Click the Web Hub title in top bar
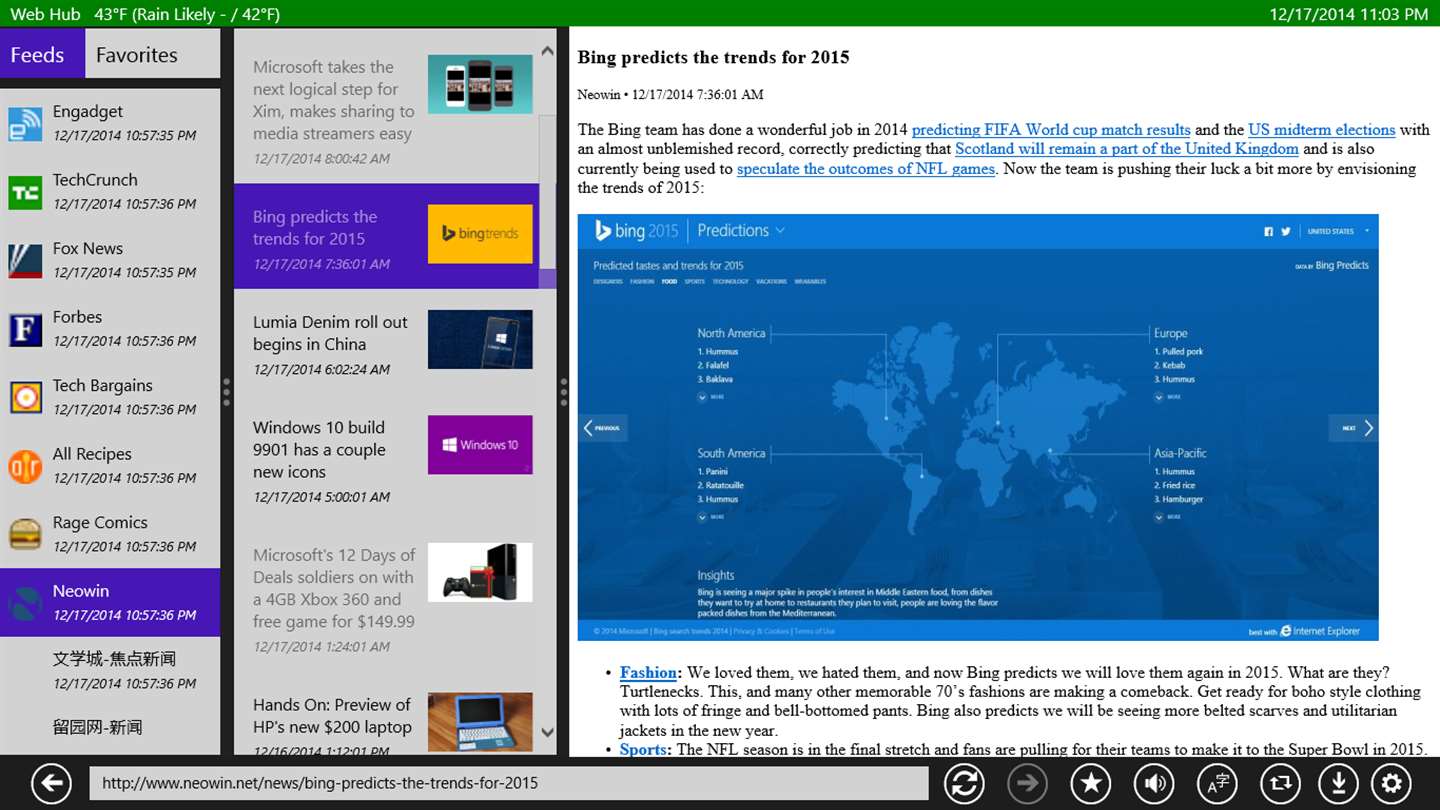This screenshot has width=1440, height=810. tap(46, 14)
